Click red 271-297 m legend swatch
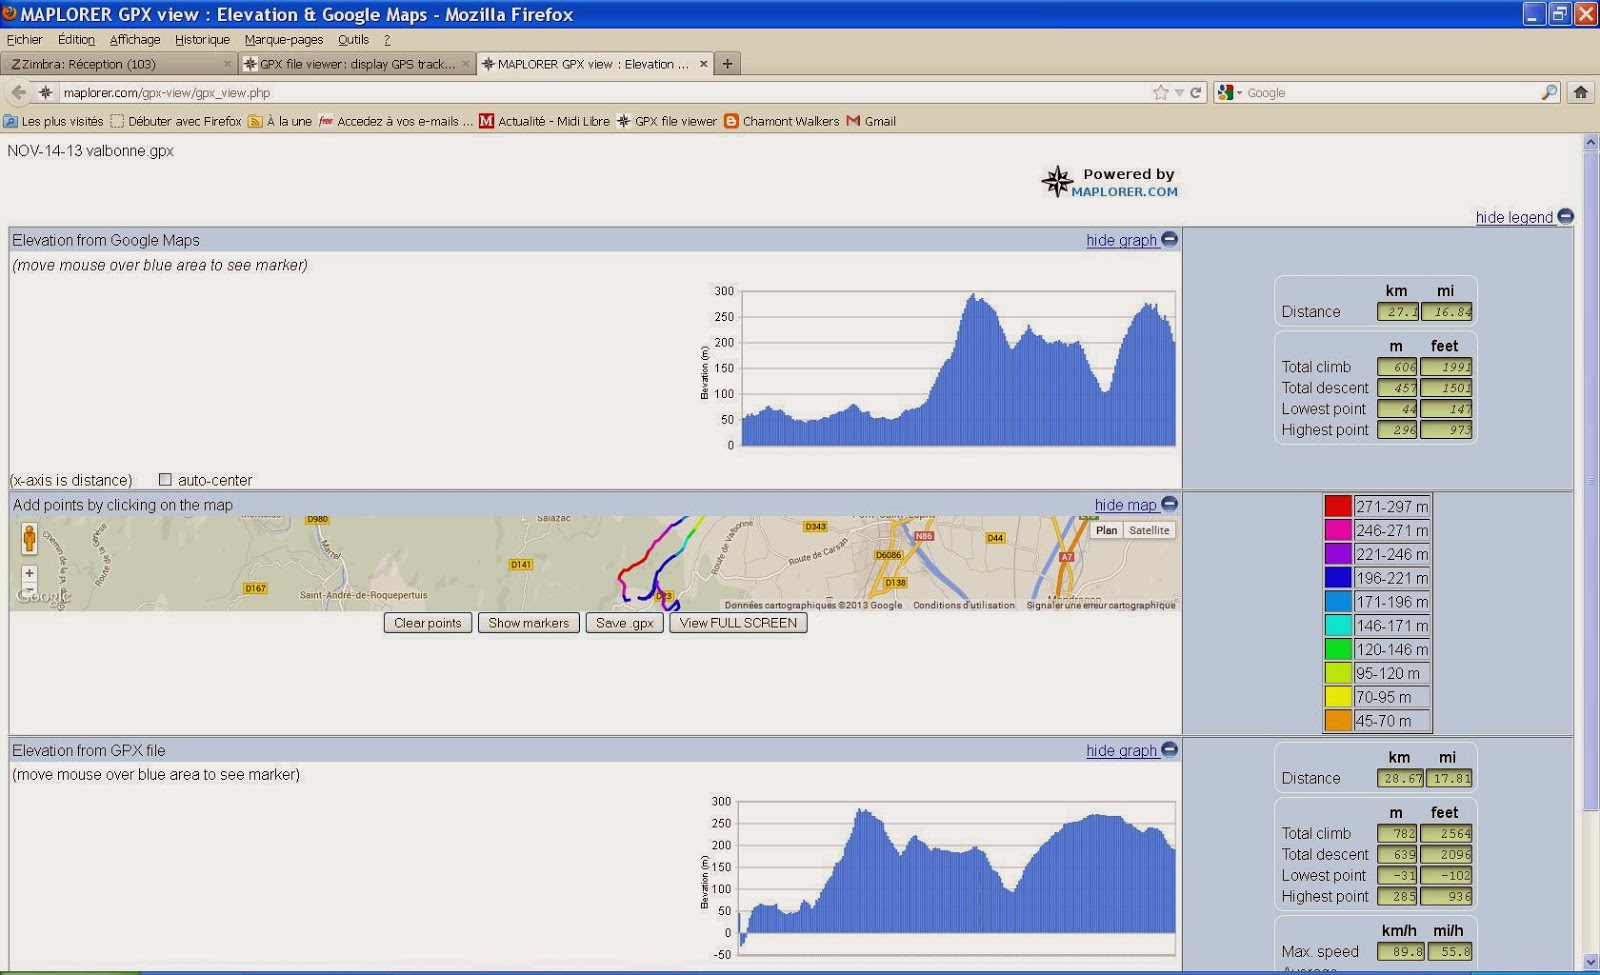The width and height of the screenshot is (1600, 975). 1338,506
